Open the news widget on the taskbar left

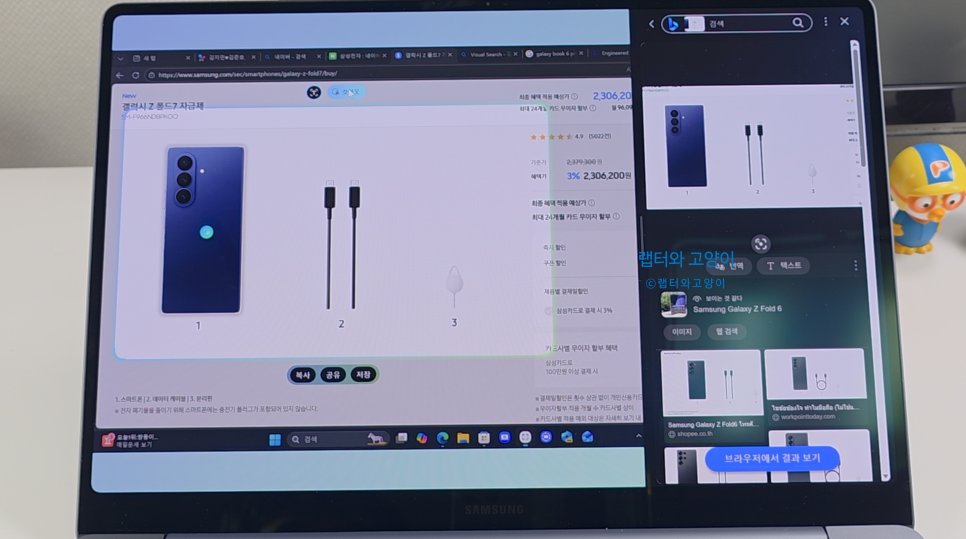coord(131,440)
